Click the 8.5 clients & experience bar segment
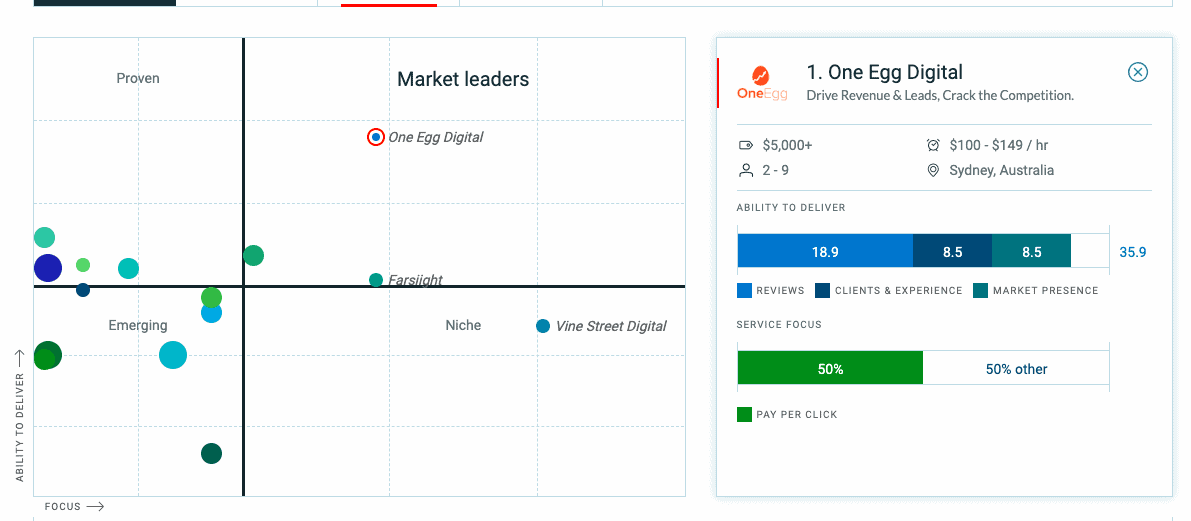Image resolution: width=1191 pixels, height=521 pixels. (x=952, y=252)
